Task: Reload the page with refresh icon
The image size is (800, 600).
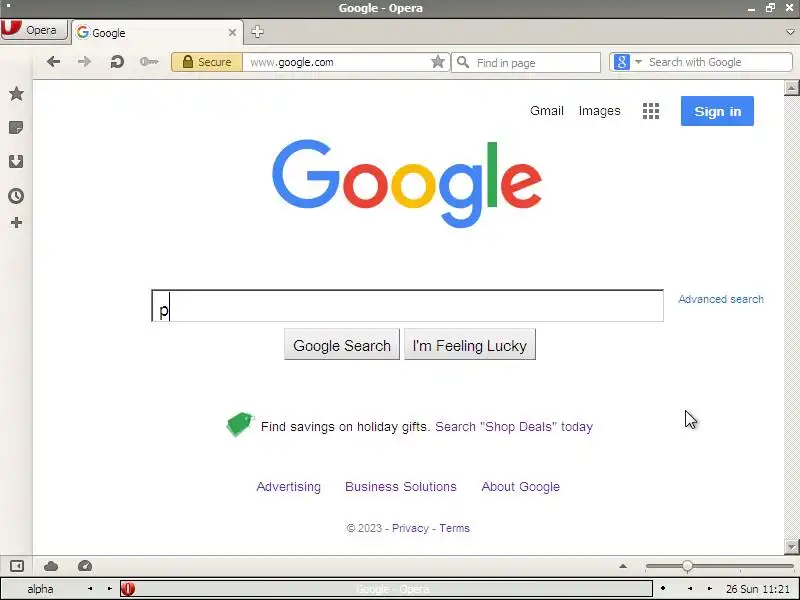Action: (117, 62)
